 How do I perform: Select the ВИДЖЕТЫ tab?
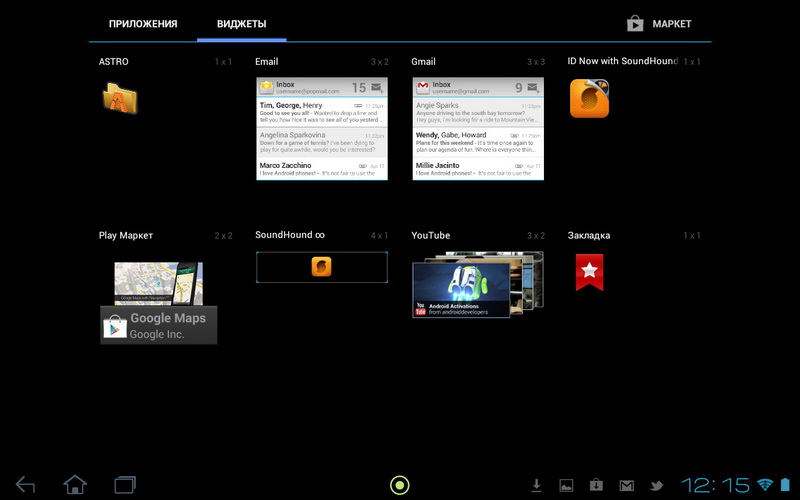[x=241, y=24]
